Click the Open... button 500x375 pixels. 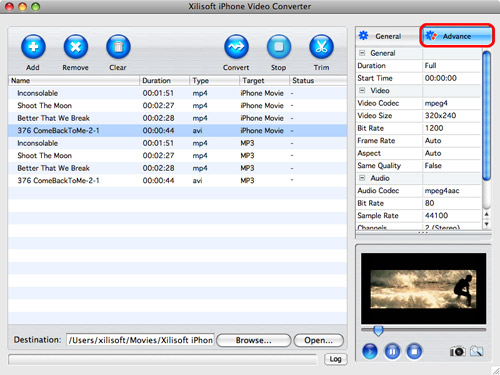pos(319,340)
